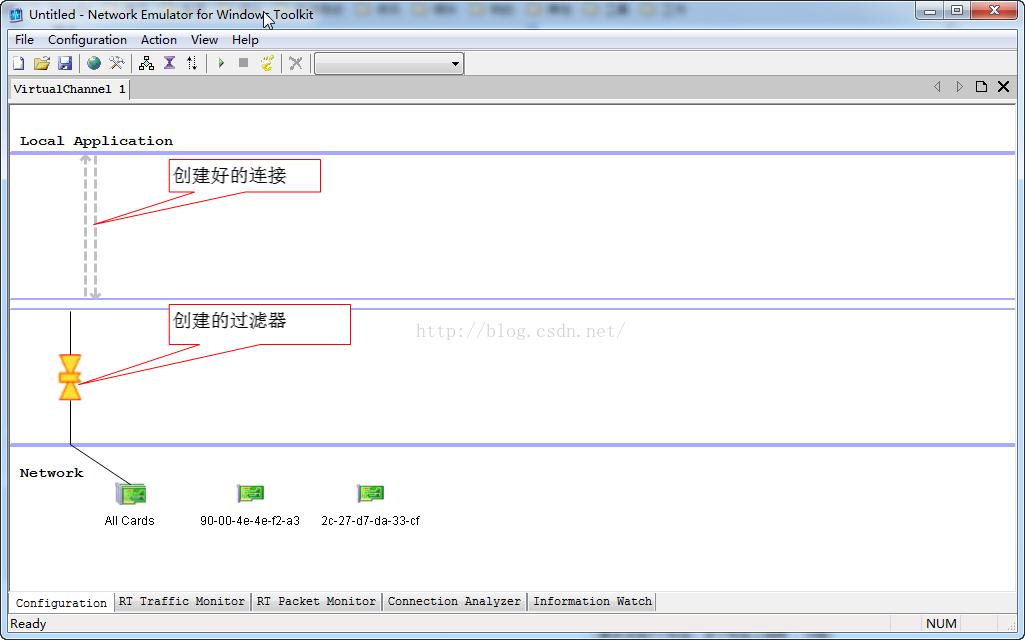Click the NUM indicator in status bar
Image resolution: width=1025 pixels, height=640 pixels.
click(x=941, y=624)
